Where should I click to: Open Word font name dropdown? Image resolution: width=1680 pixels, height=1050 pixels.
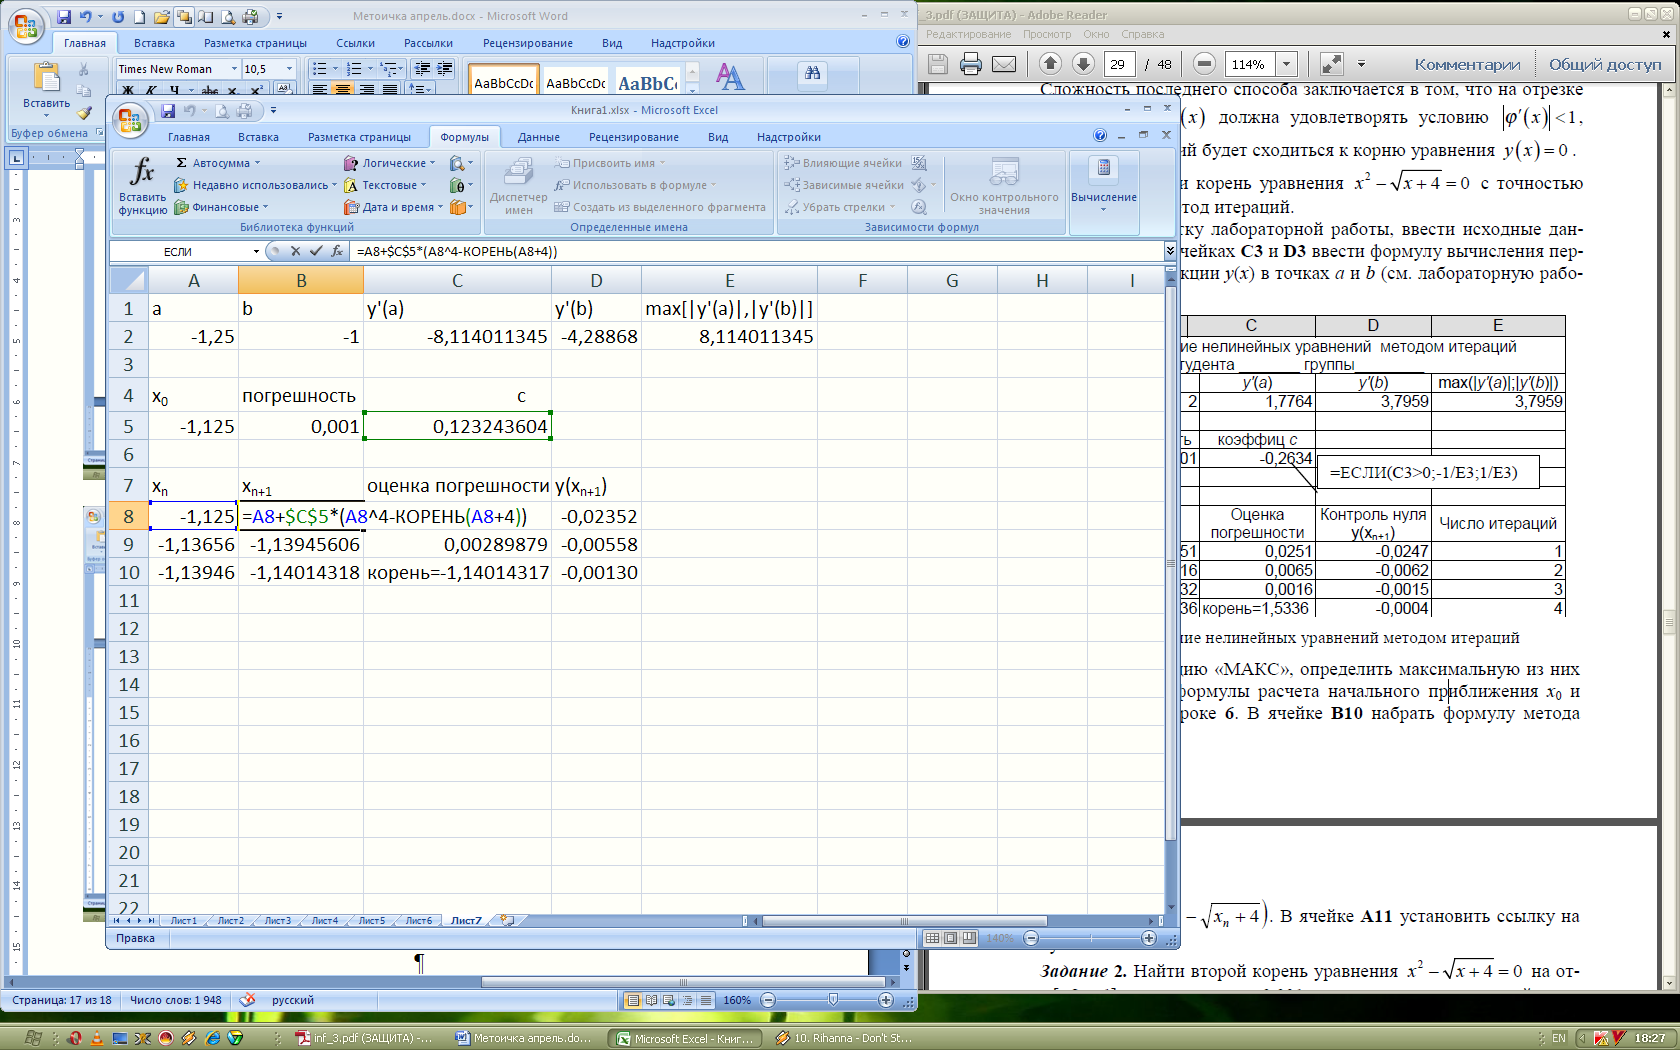coord(234,69)
